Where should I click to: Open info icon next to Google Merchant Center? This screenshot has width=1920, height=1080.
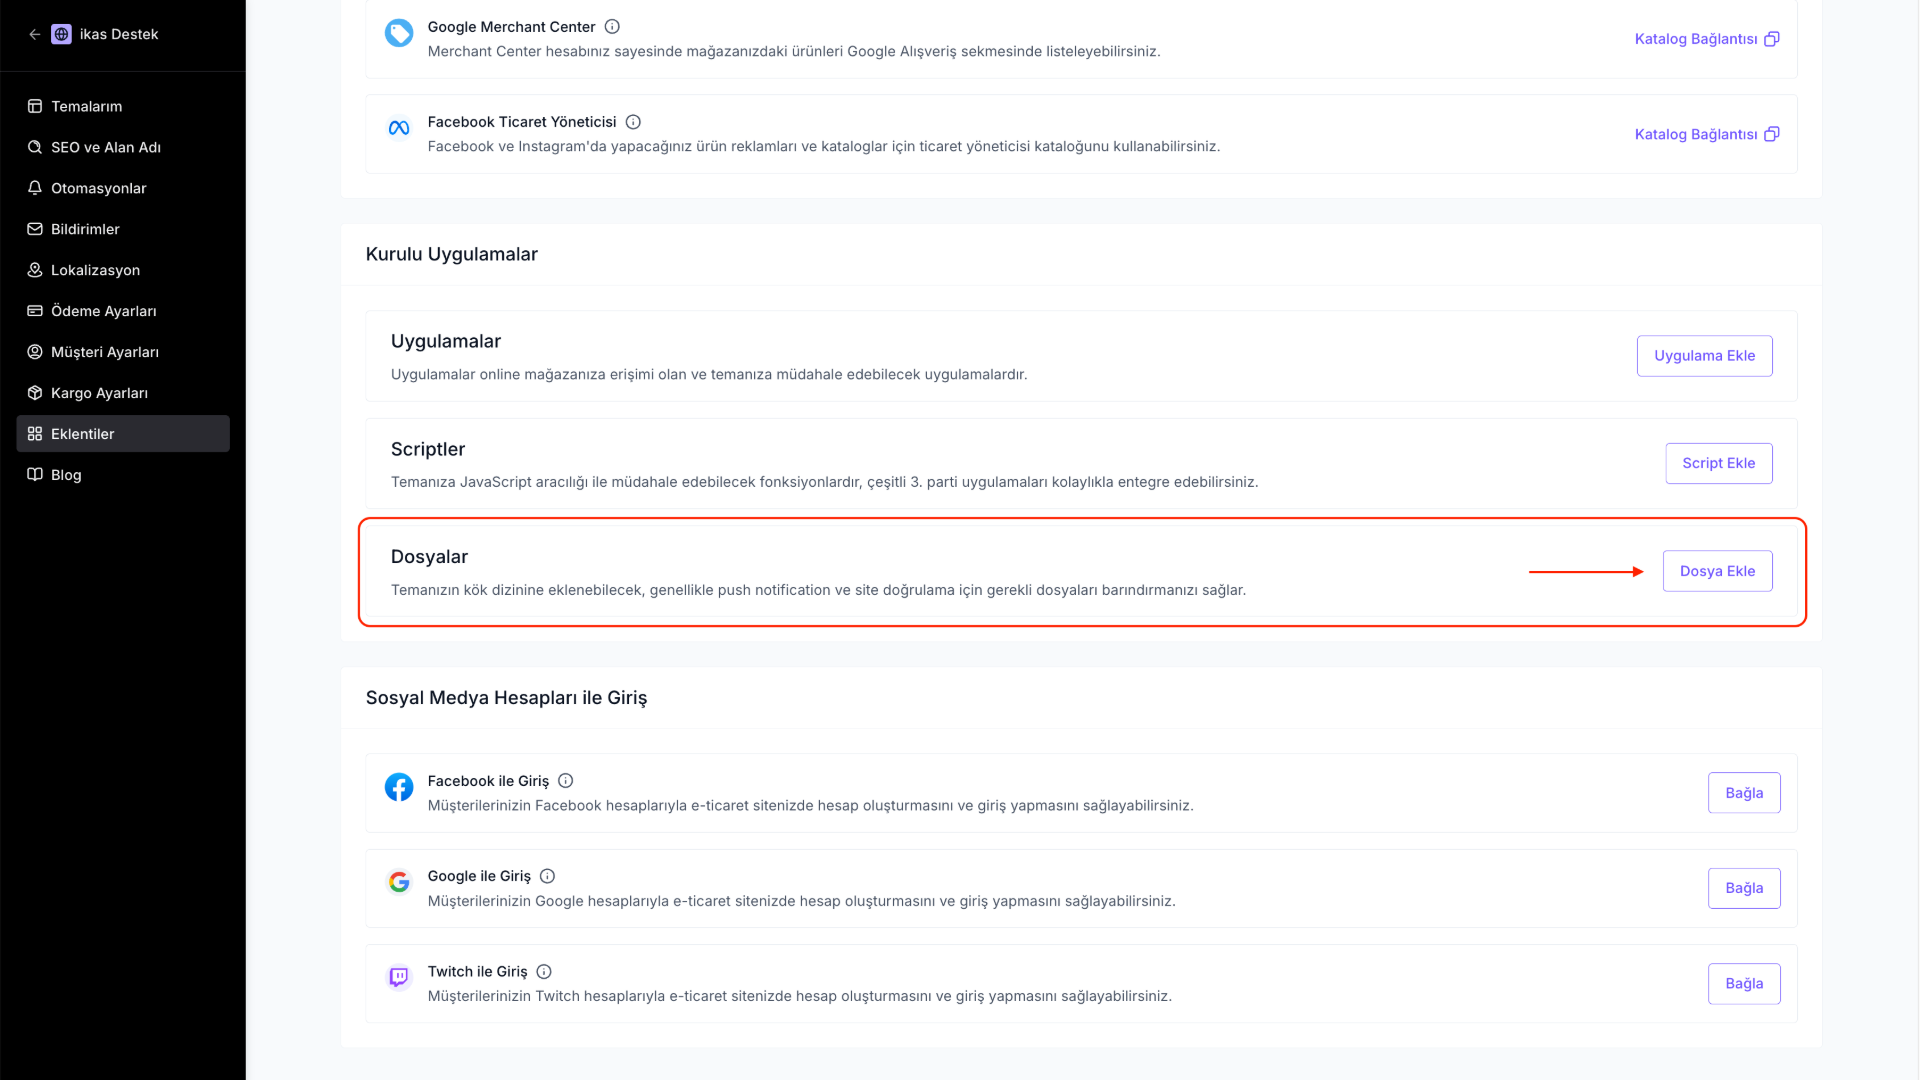coord(612,27)
